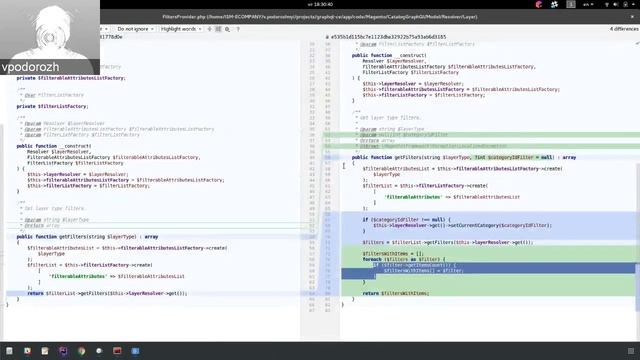
Task: Click 'private $filterListFactory;' line in left pane
Action: (x=52, y=106)
